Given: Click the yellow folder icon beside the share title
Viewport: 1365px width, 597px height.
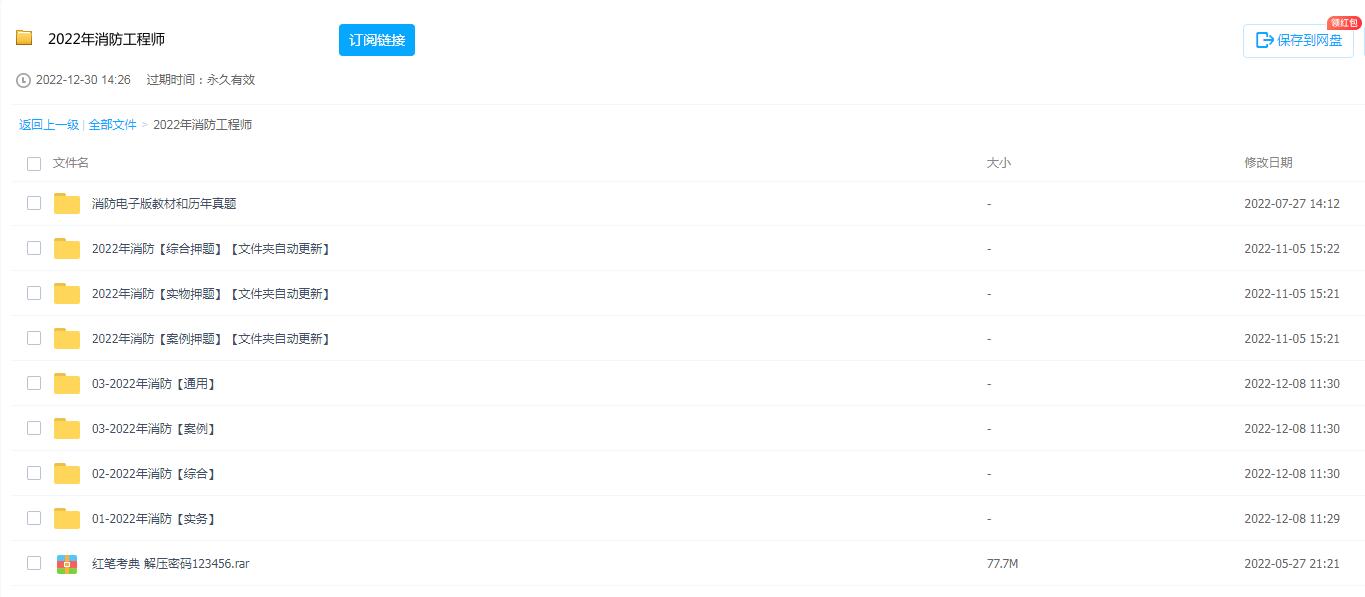Looking at the screenshot, I should [x=24, y=38].
